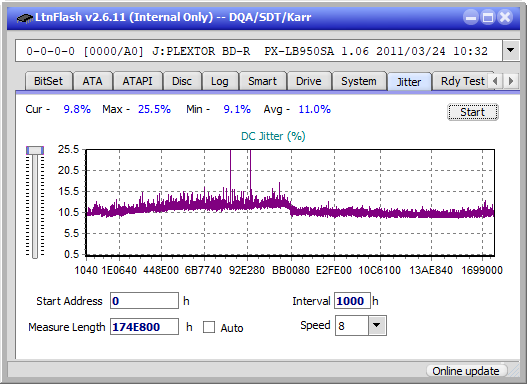This screenshot has height=384, width=527.
Task: Open the Log tab
Action: tap(219, 81)
